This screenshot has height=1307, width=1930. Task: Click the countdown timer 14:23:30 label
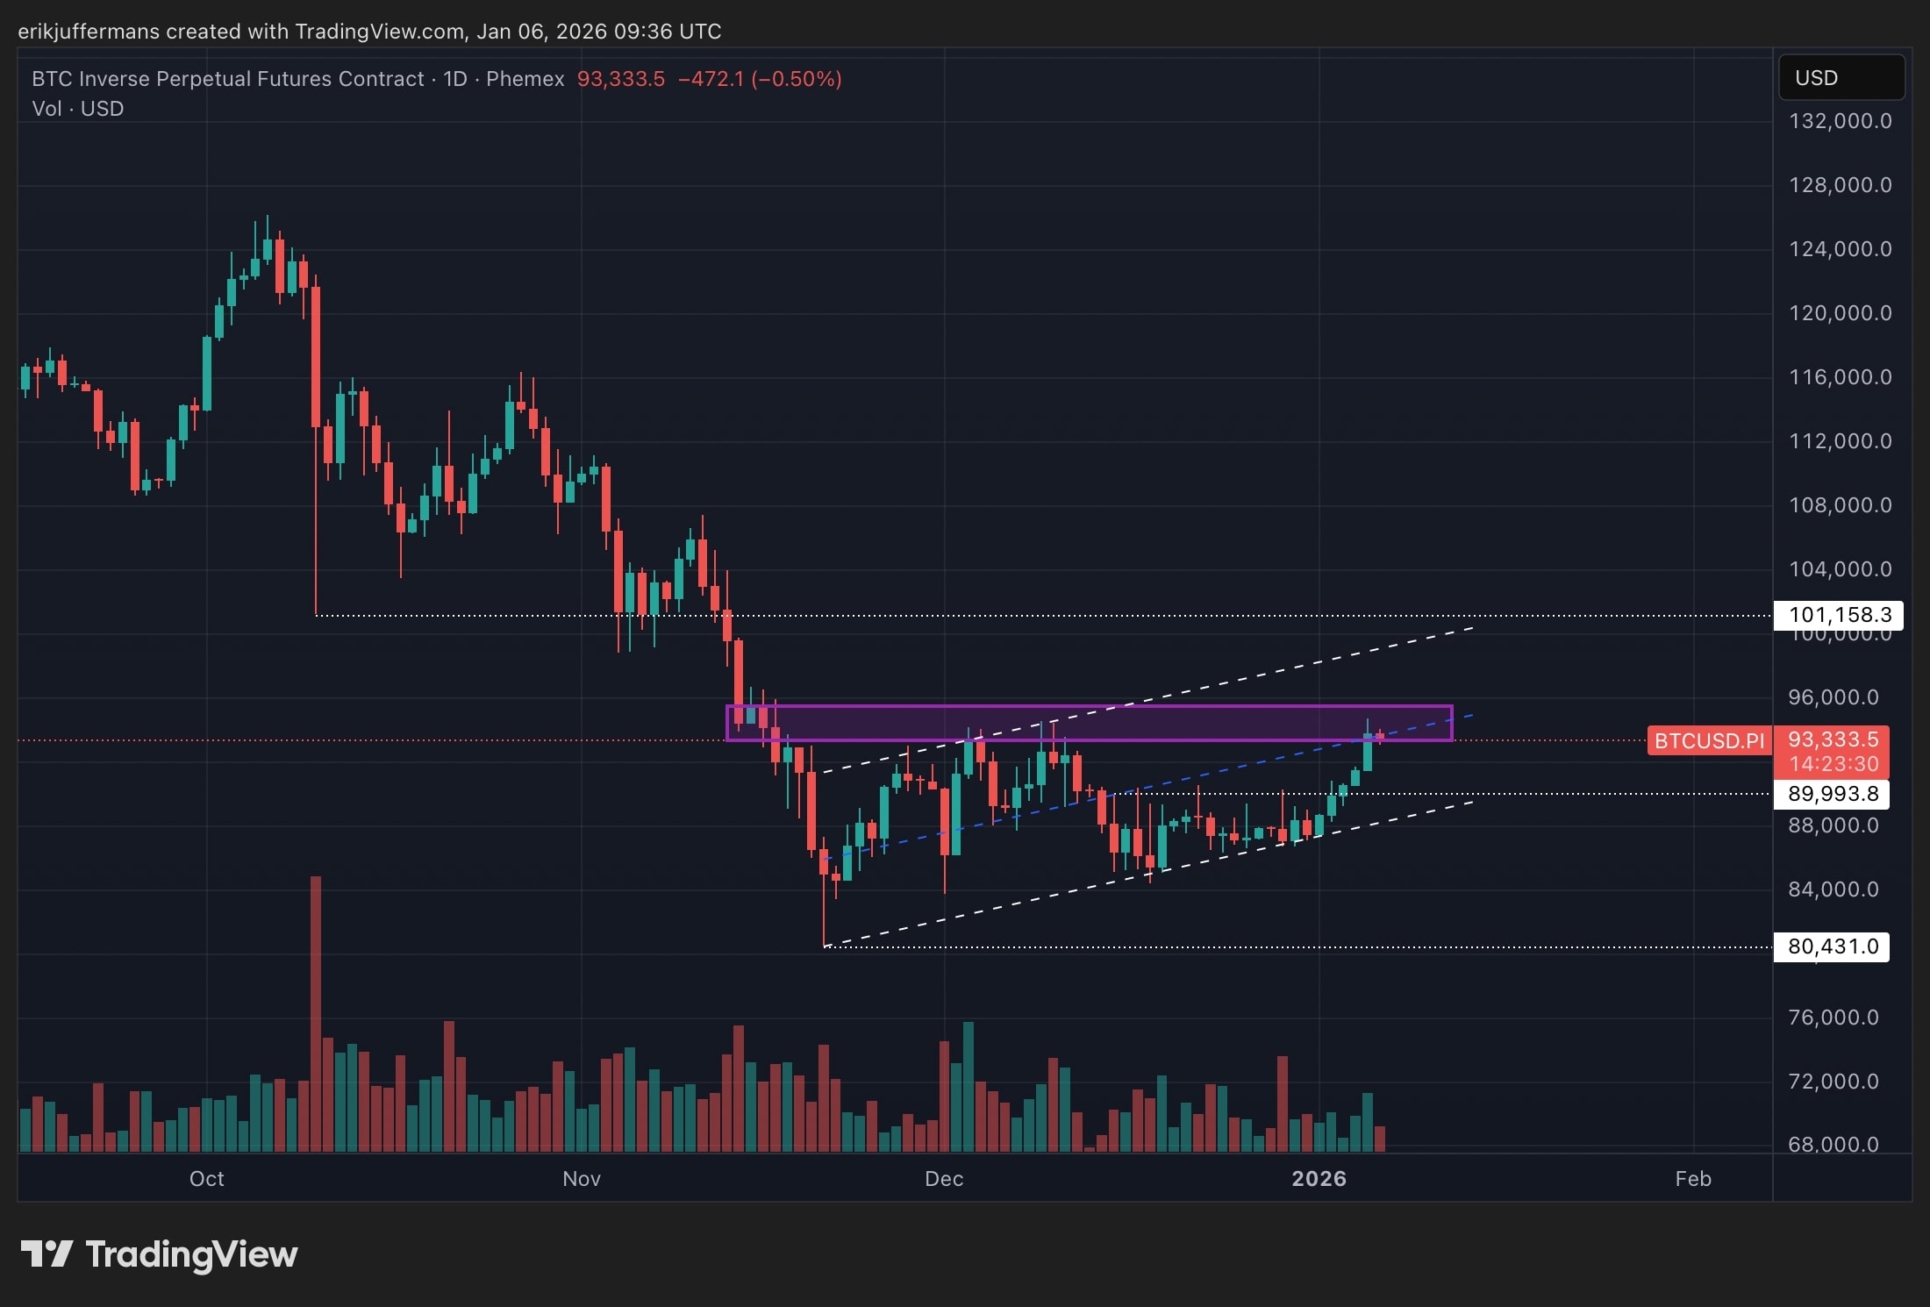[1833, 764]
